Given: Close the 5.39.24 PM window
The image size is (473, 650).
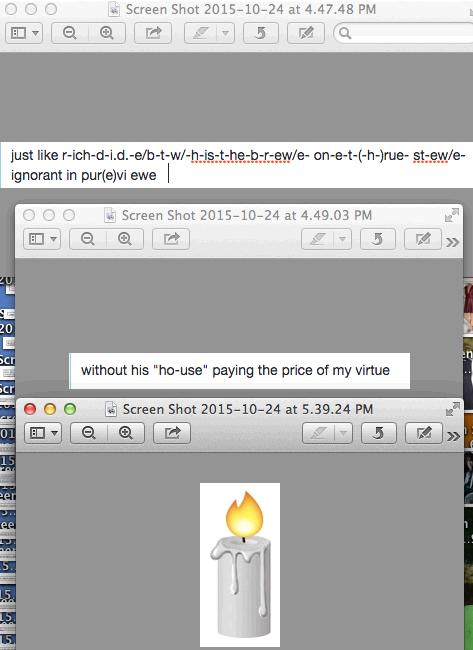Looking at the screenshot, I should coord(30,409).
